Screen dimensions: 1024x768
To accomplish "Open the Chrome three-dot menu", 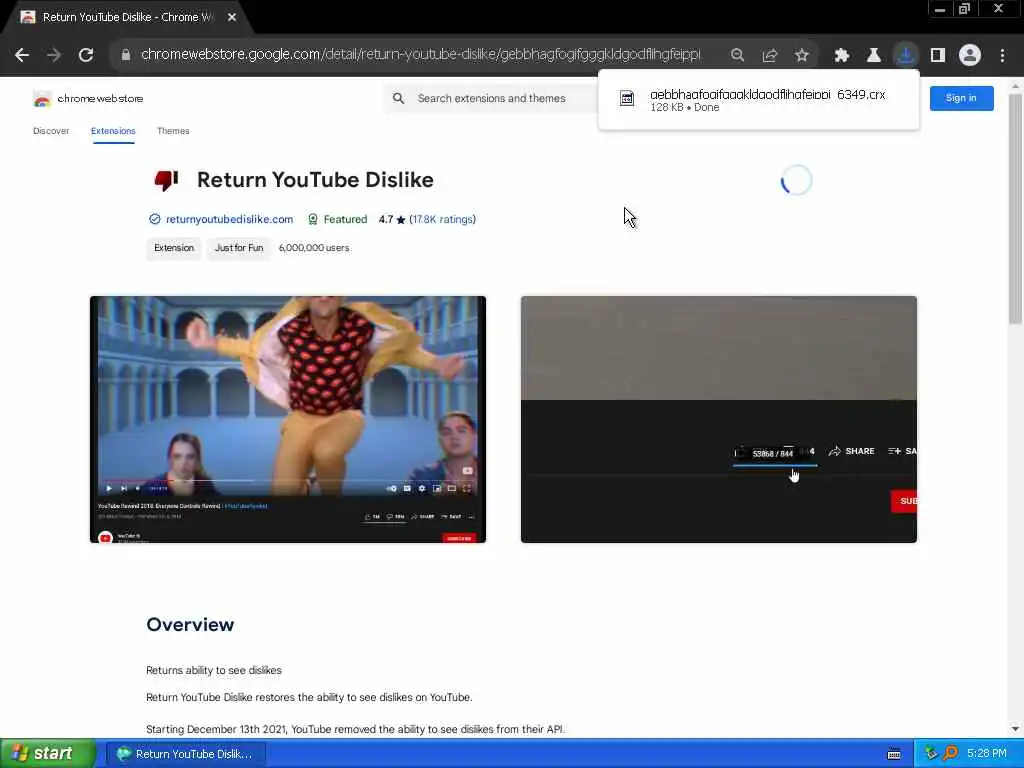I will pyautogui.click(x=1002, y=55).
